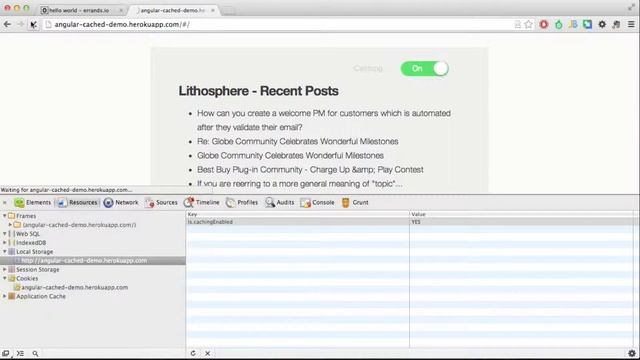
Task: Open the Chrome hamburger menu
Action: 631,24
